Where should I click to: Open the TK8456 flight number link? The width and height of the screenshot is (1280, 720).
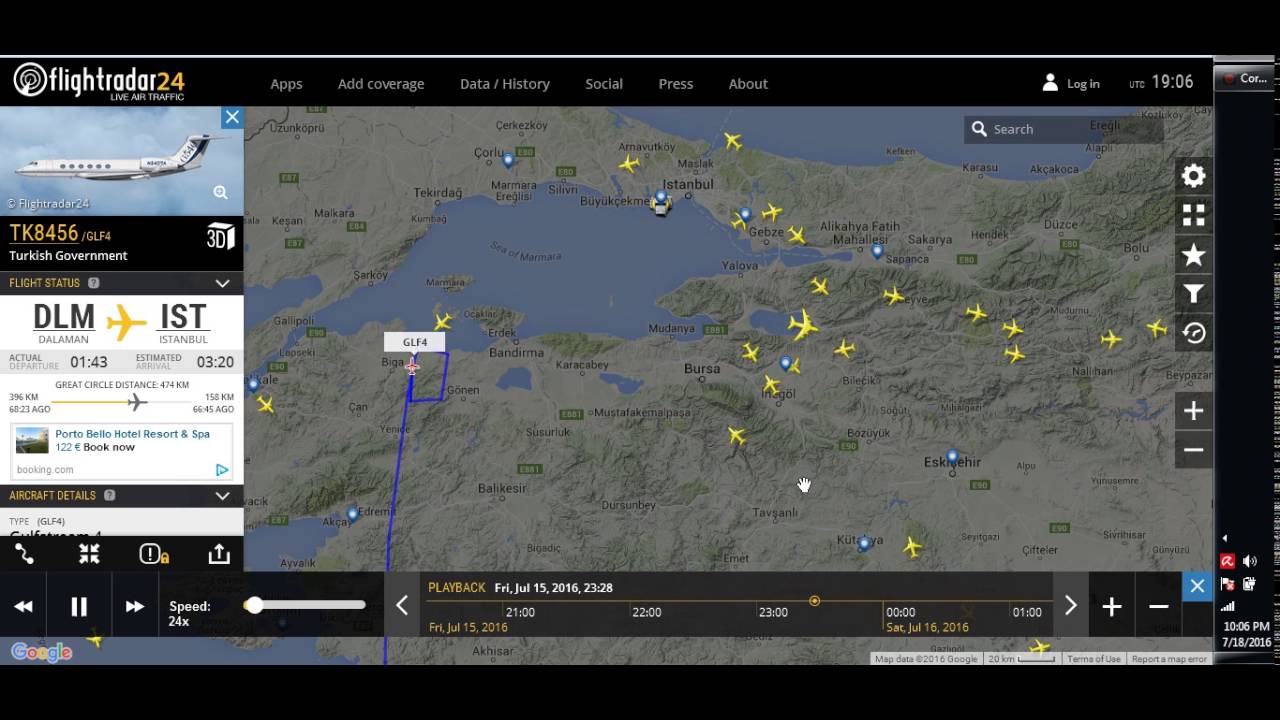point(44,233)
